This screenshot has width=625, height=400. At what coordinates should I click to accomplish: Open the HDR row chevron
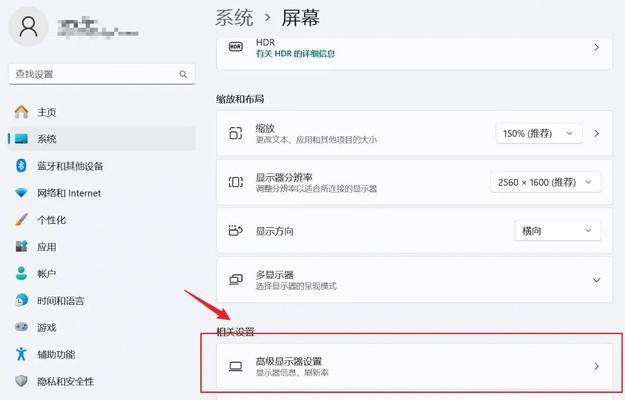coord(596,47)
